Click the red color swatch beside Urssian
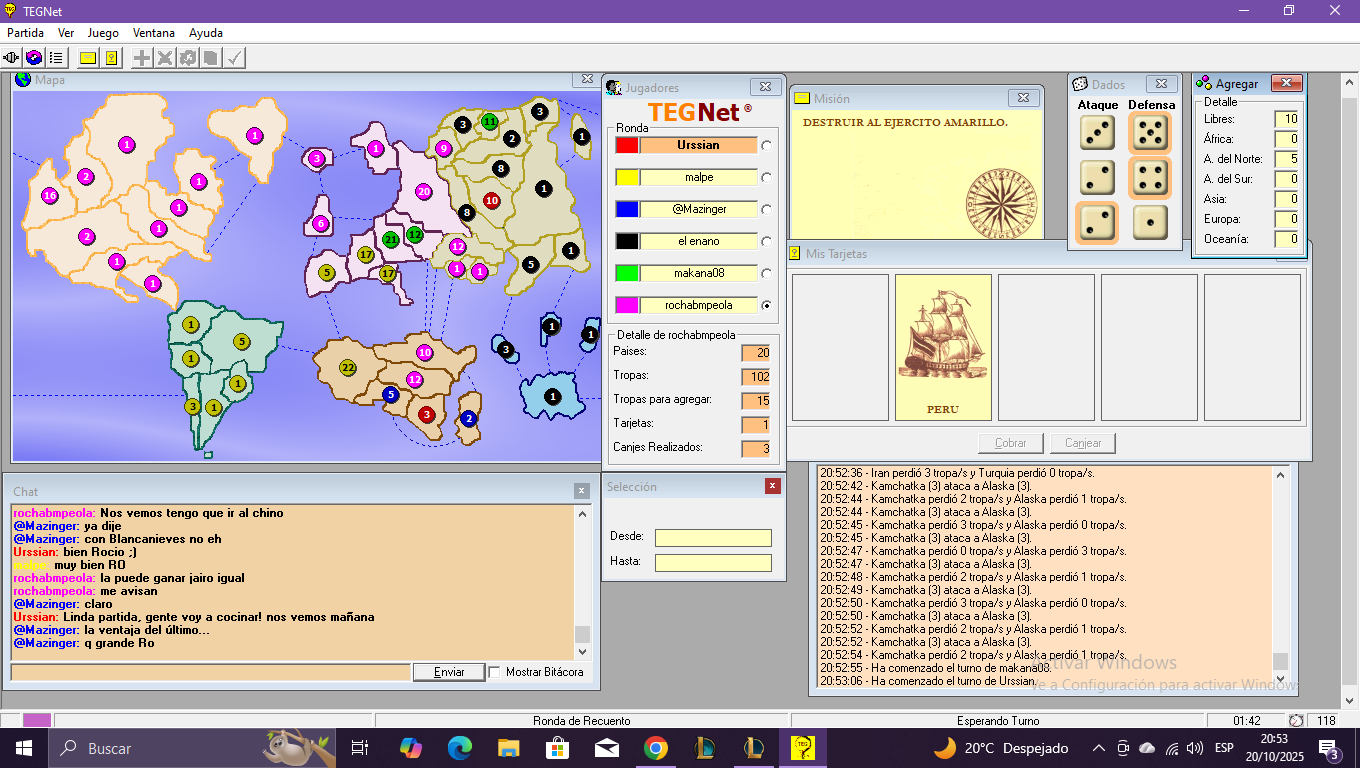 coord(627,145)
